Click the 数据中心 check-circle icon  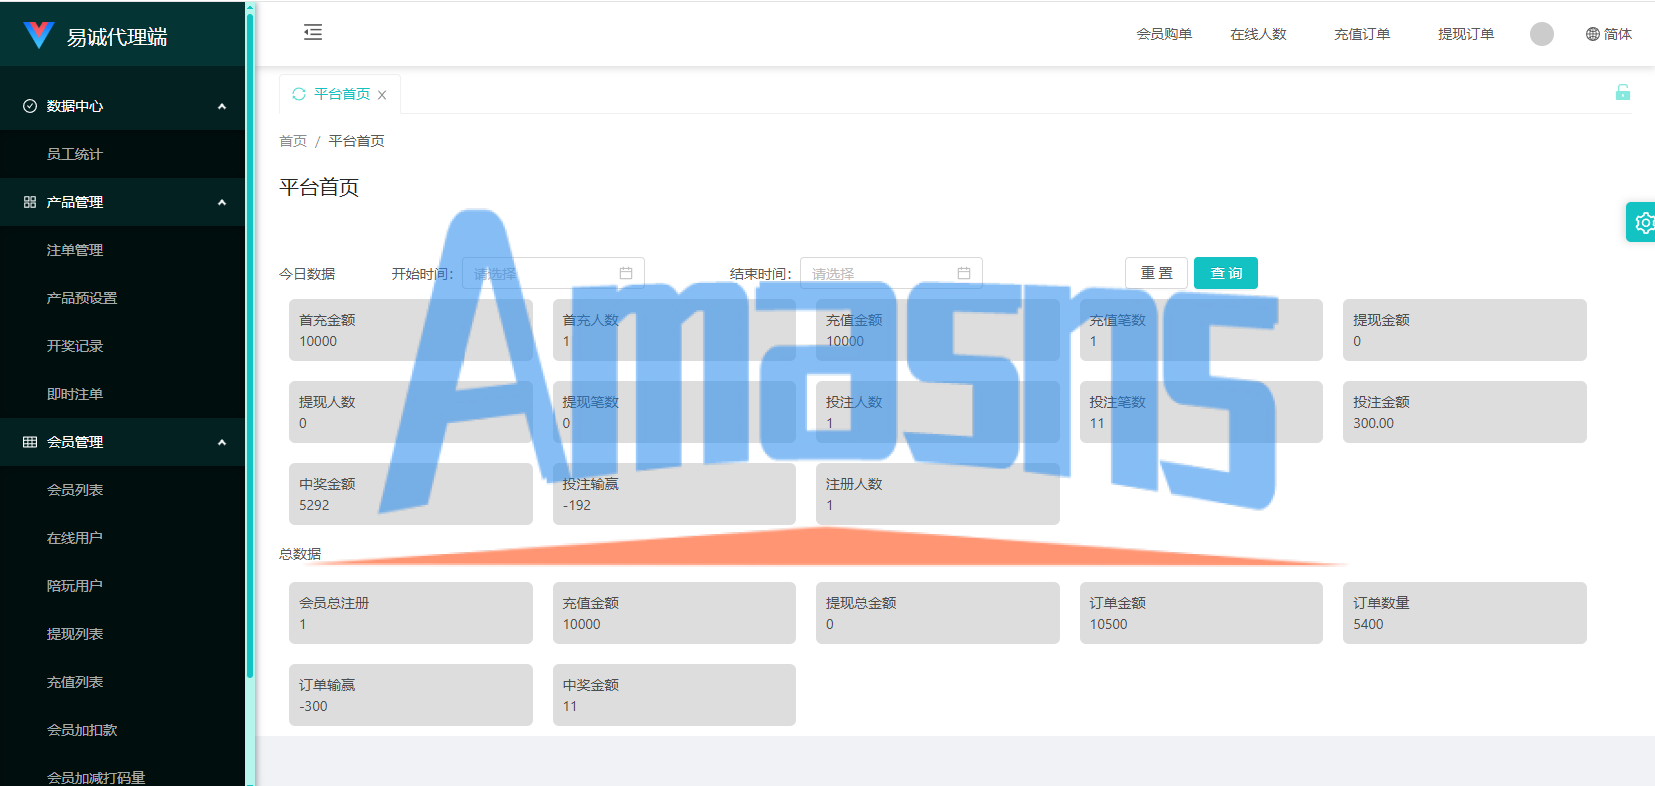click(x=30, y=106)
